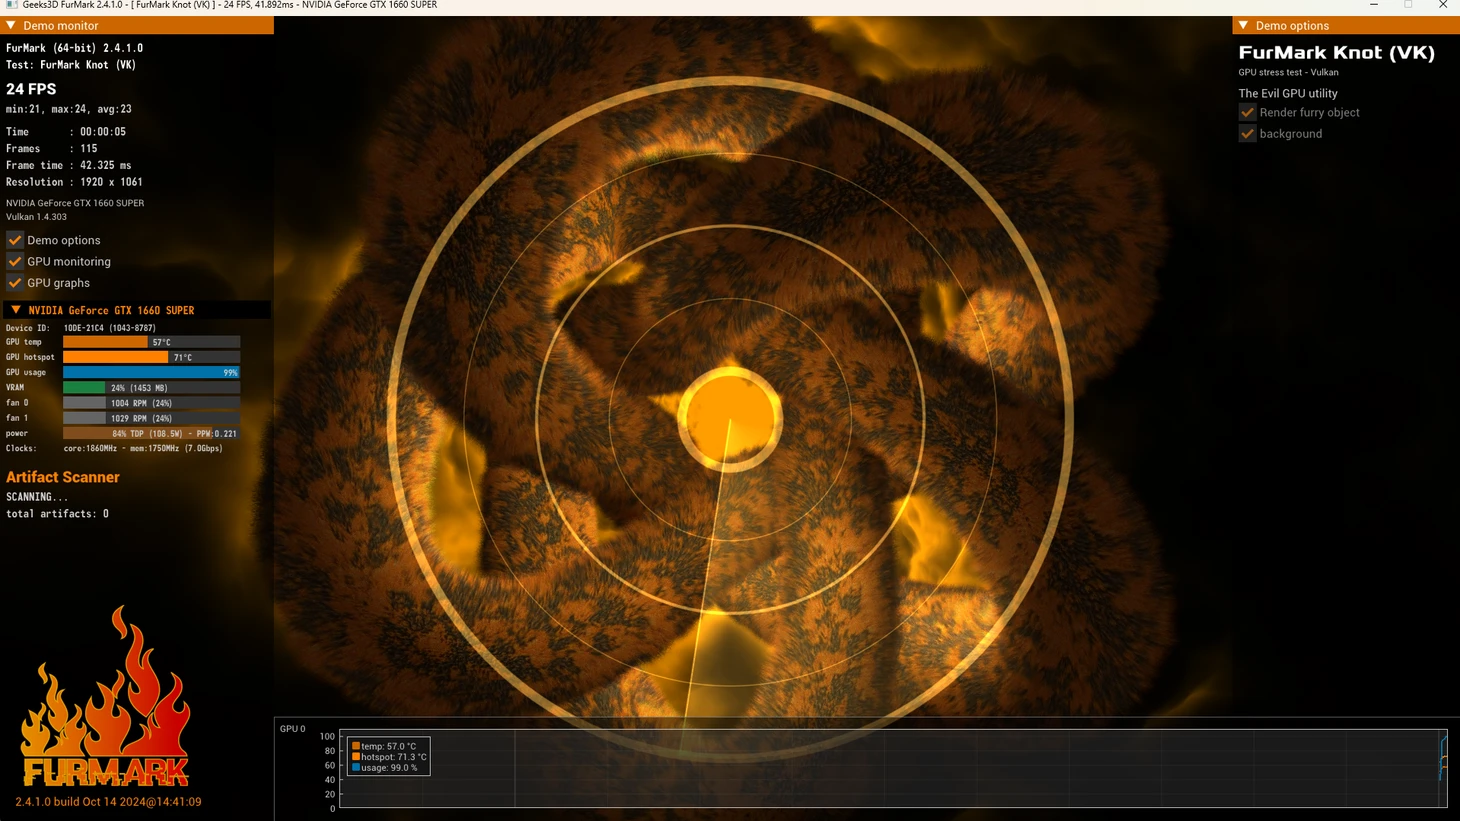Click the 'total artifacts: 0' text

[x=57, y=514]
